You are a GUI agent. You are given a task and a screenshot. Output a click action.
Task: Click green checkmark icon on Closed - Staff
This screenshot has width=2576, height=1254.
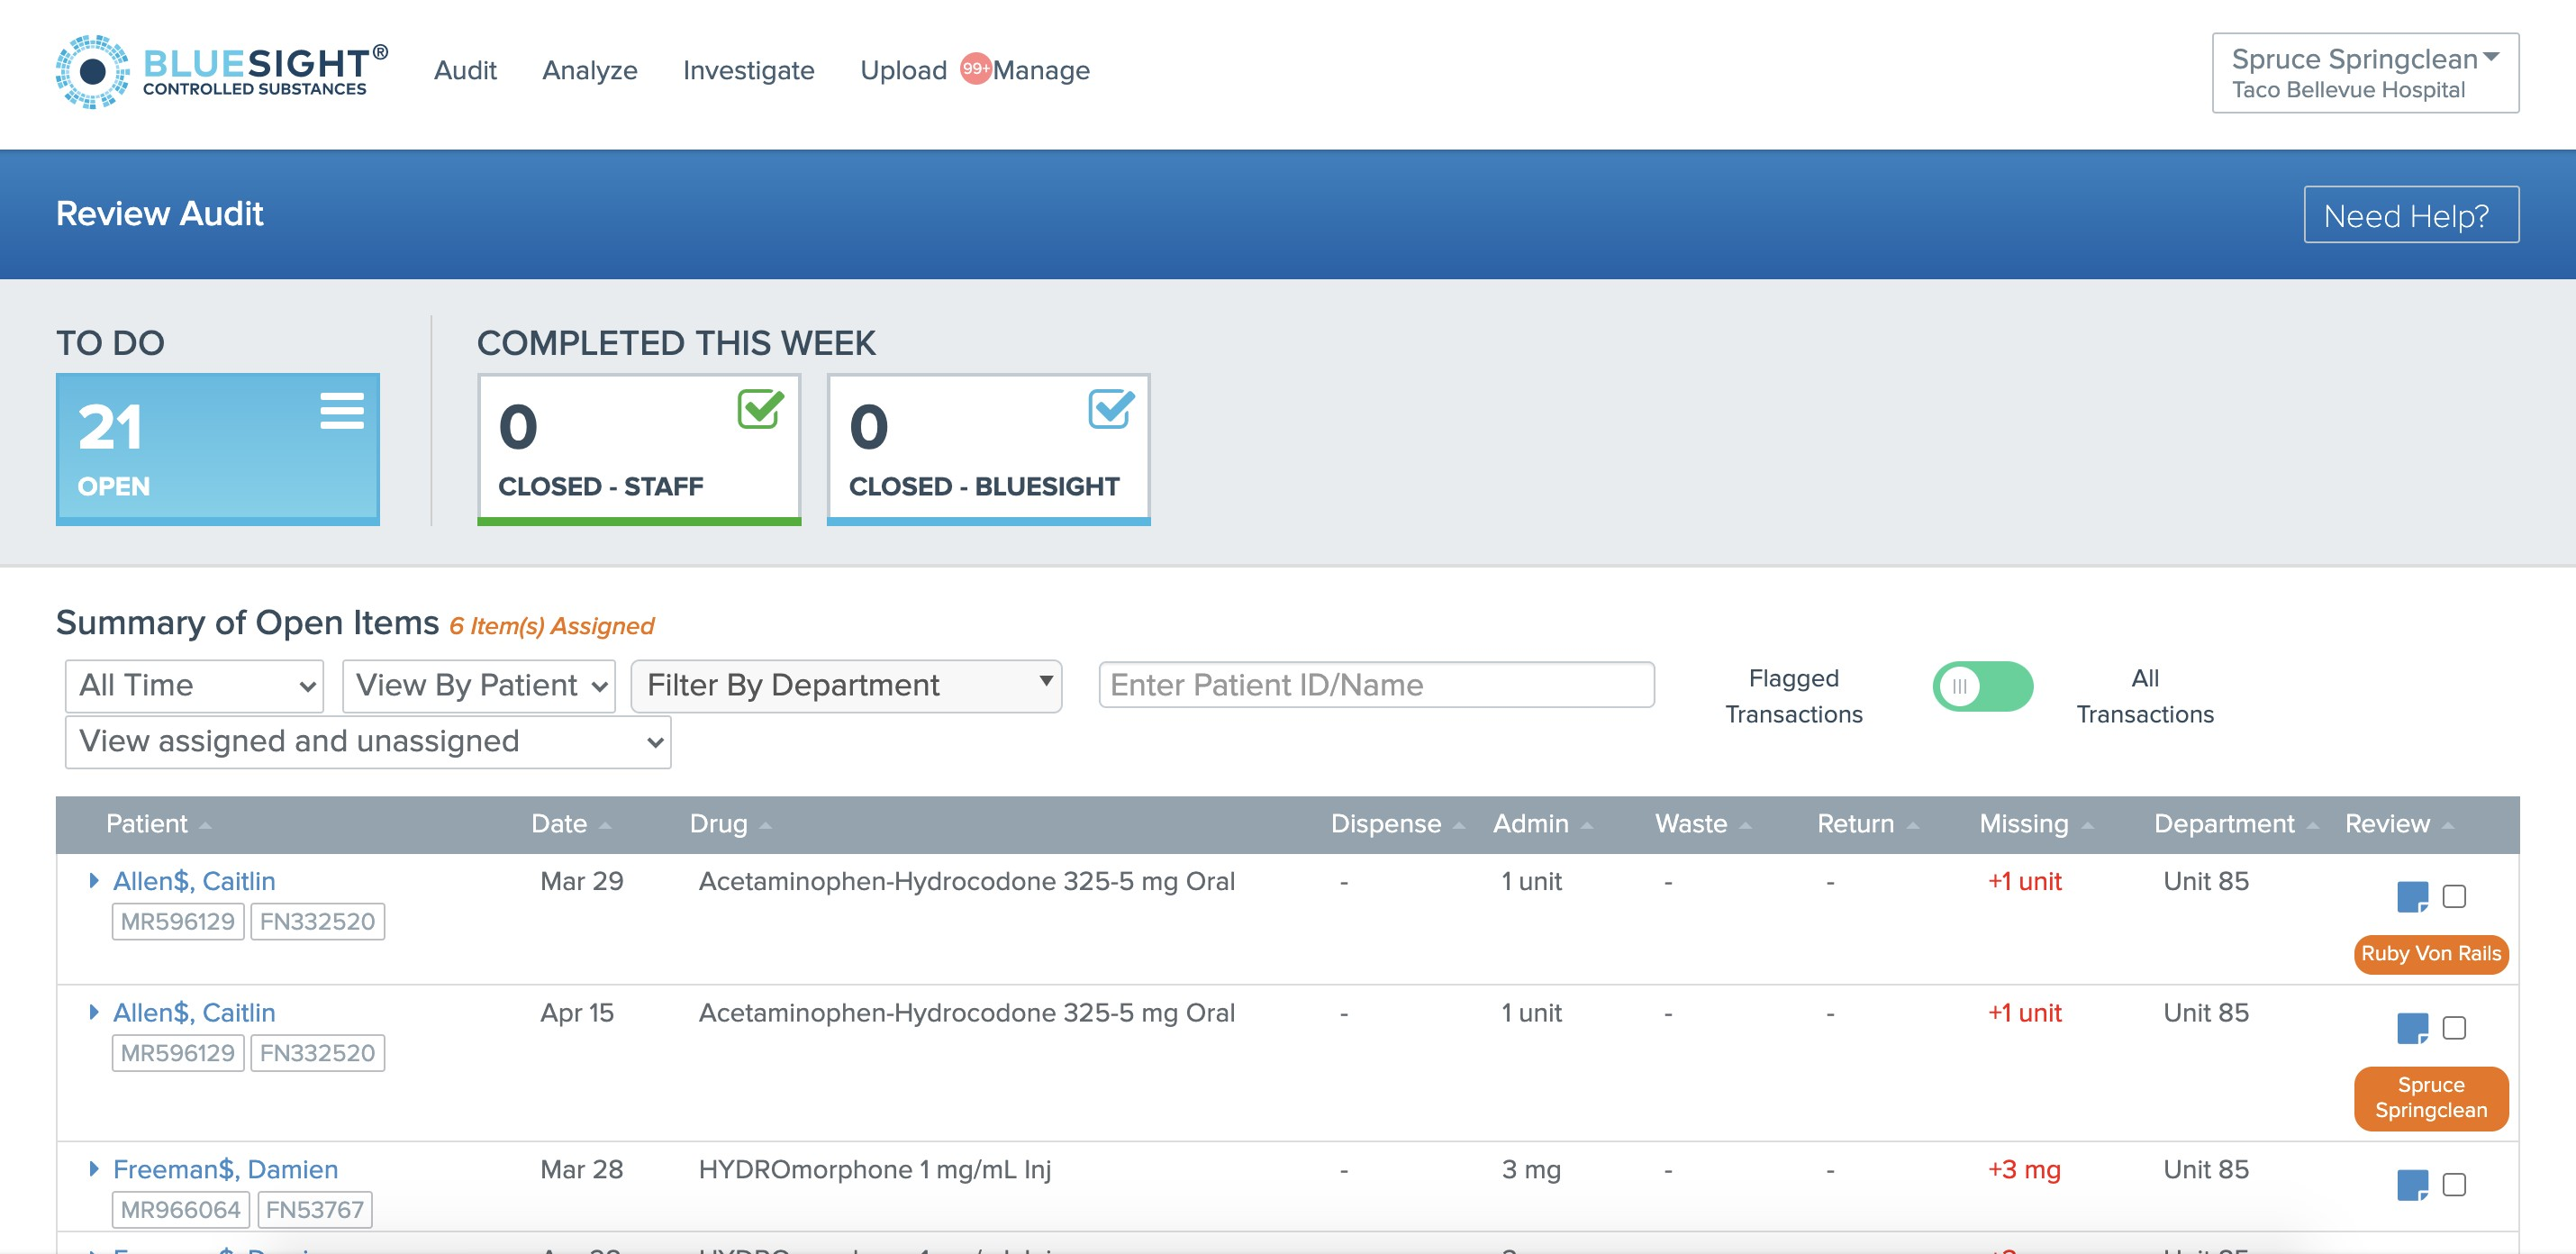click(760, 409)
